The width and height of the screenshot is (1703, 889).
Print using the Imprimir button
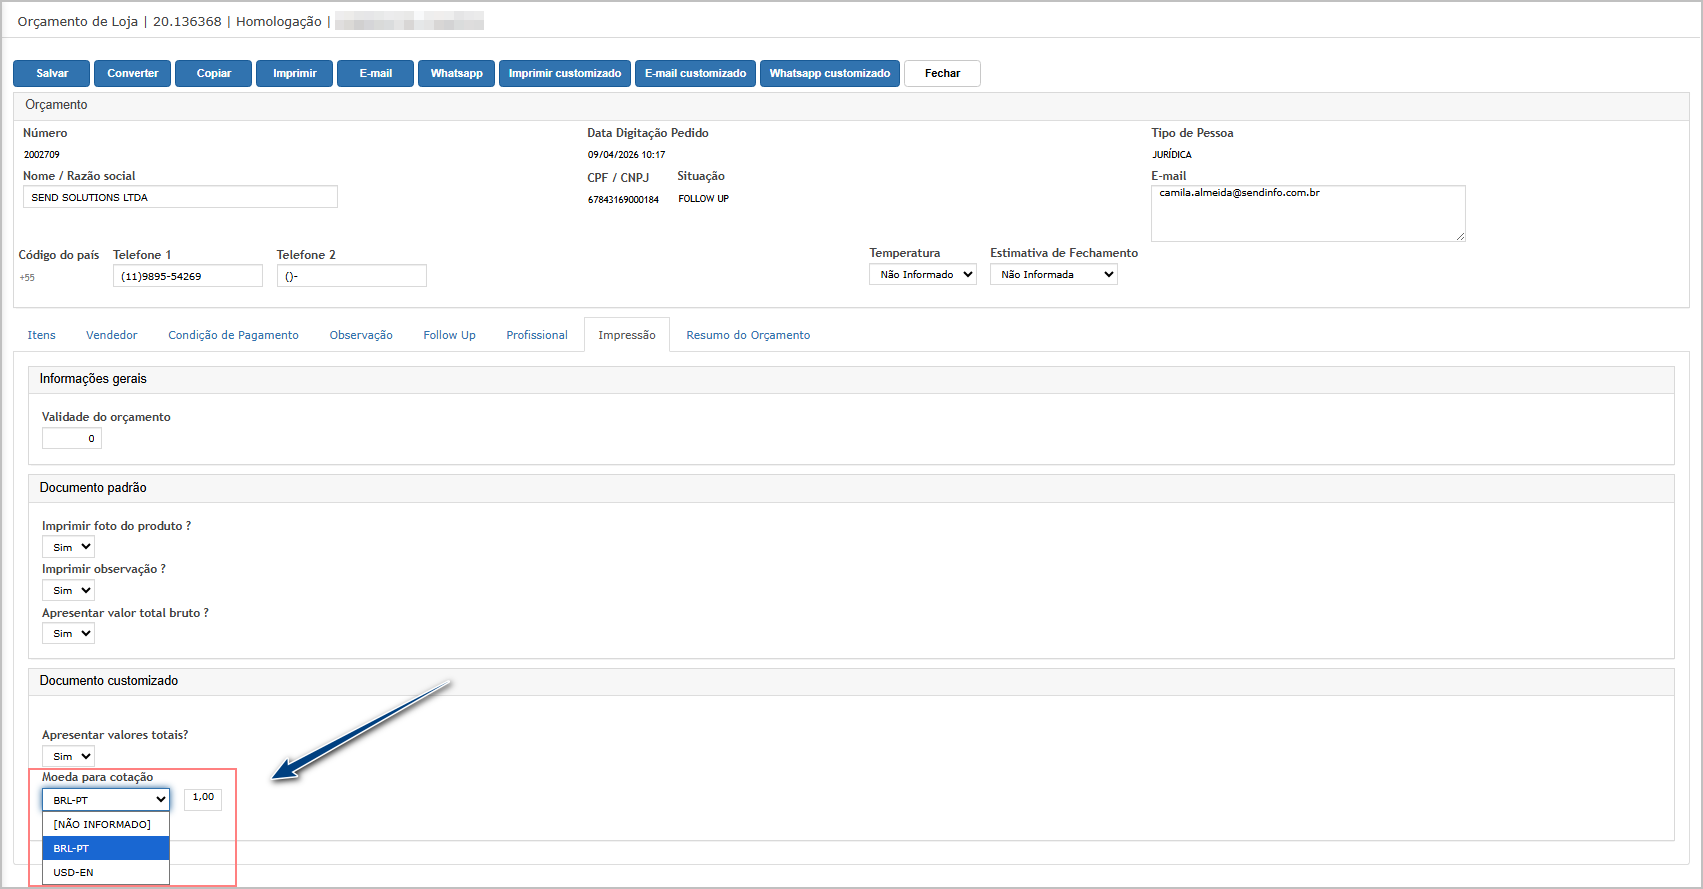tap(294, 74)
